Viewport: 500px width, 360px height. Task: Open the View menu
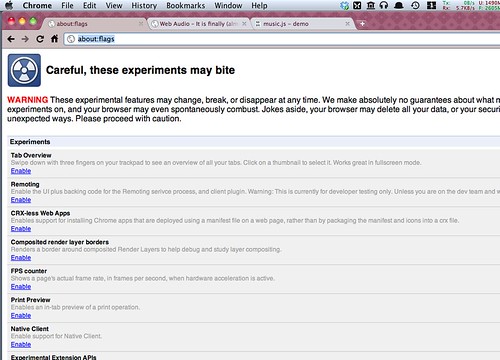pyautogui.click(x=114, y=5)
